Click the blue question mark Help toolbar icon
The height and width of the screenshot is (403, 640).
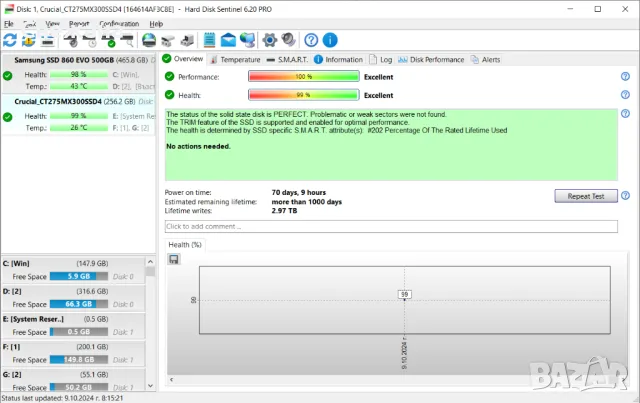tap(311, 40)
